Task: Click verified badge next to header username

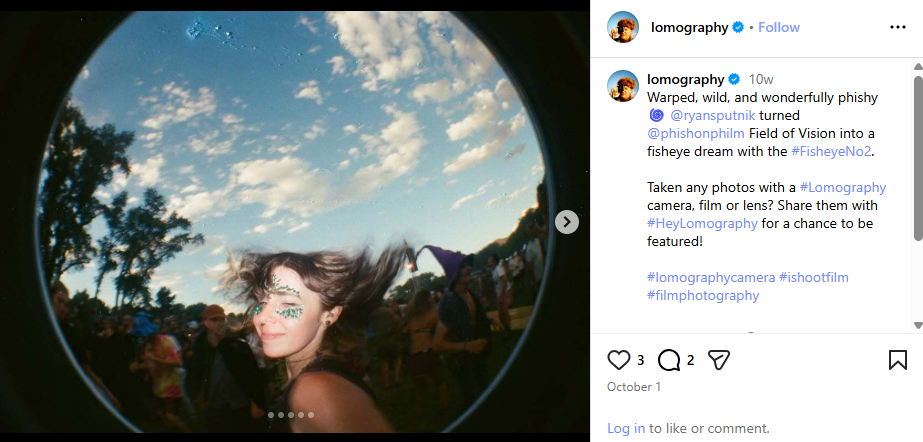Action: point(738,28)
